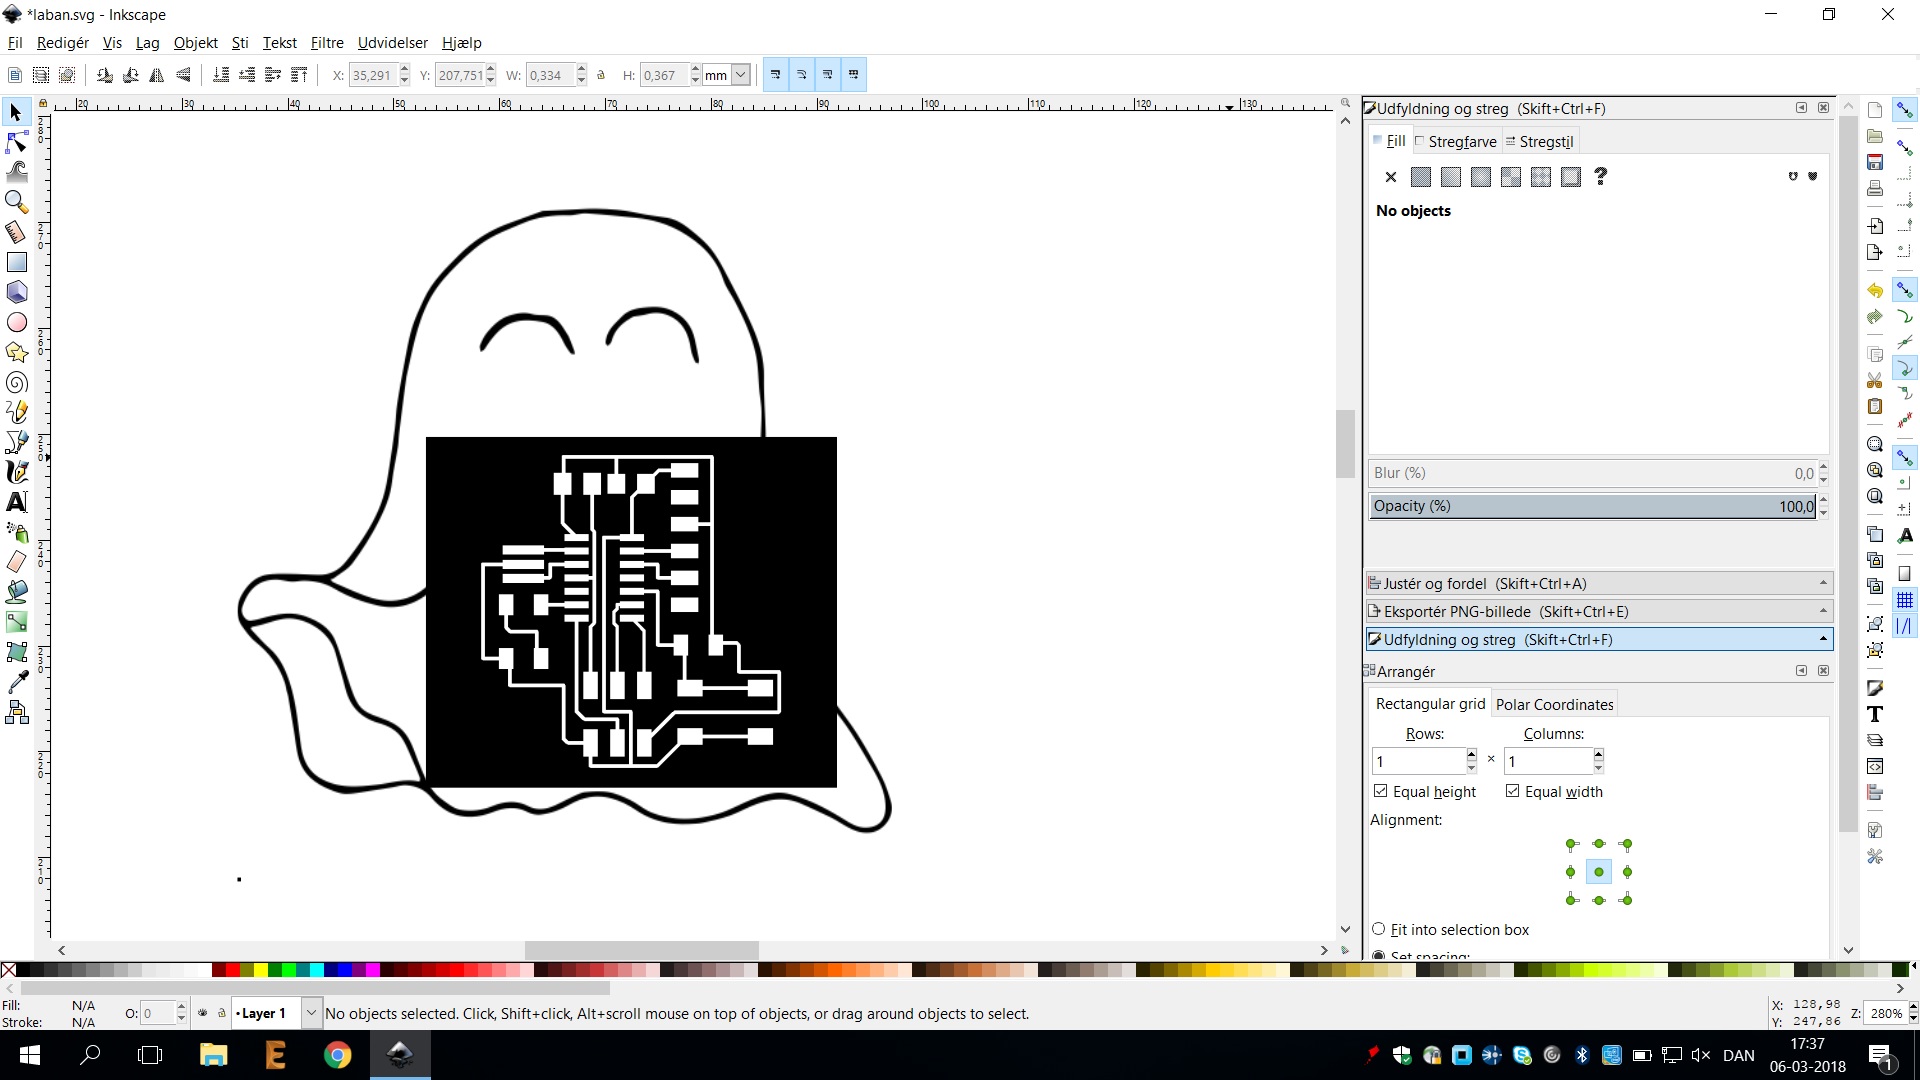Select the Color dropper tool
The width and height of the screenshot is (1920, 1080).
pos(17,682)
